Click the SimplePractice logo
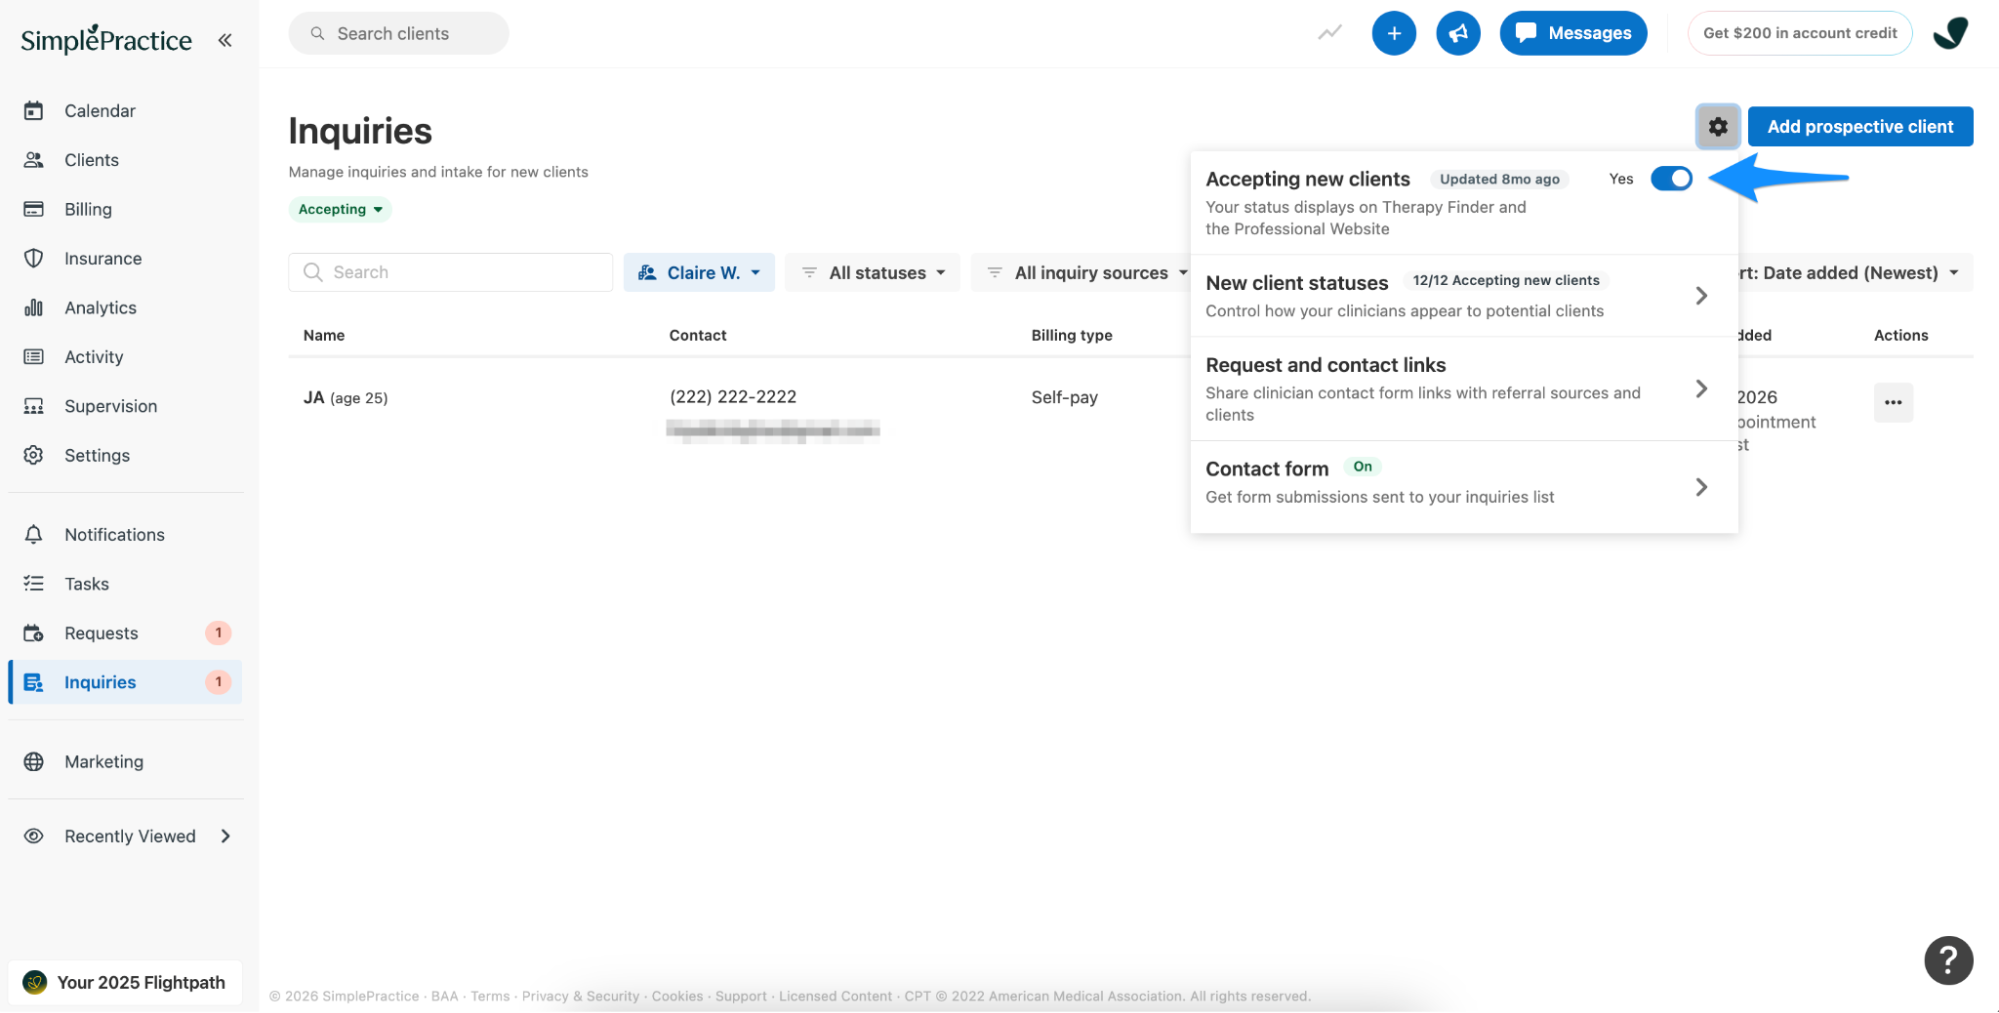This screenshot has width=1999, height=1013. tap(106, 39)
